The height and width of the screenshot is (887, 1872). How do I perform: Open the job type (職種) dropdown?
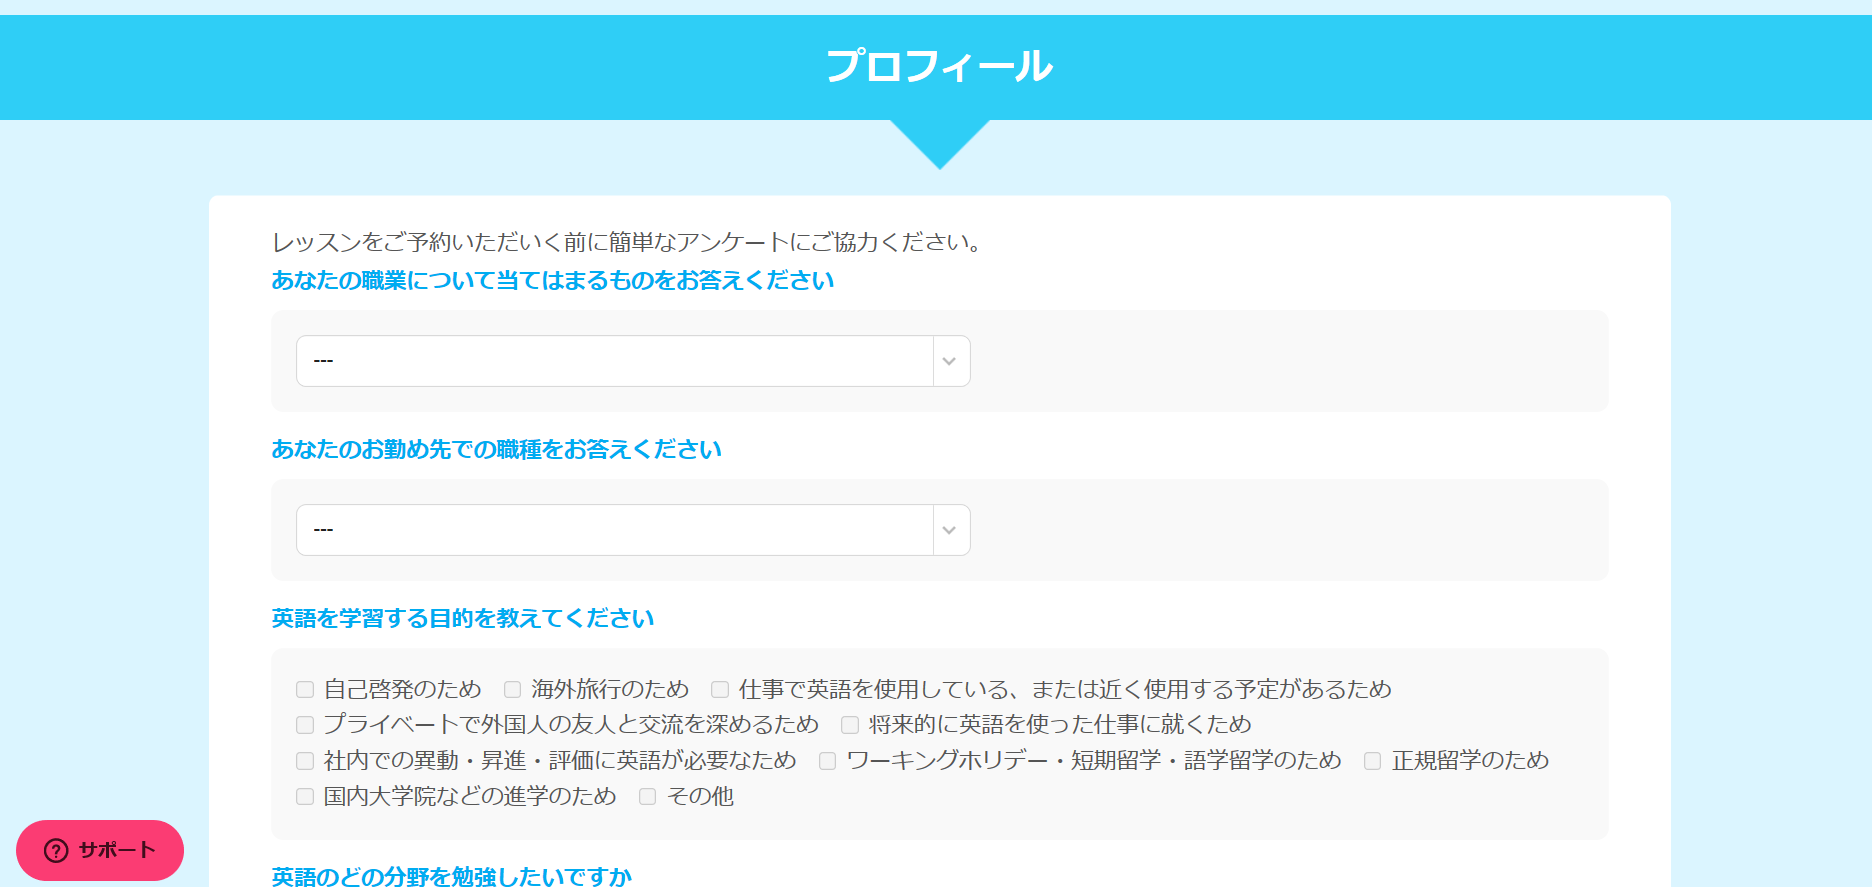click(x=615, y=530)
